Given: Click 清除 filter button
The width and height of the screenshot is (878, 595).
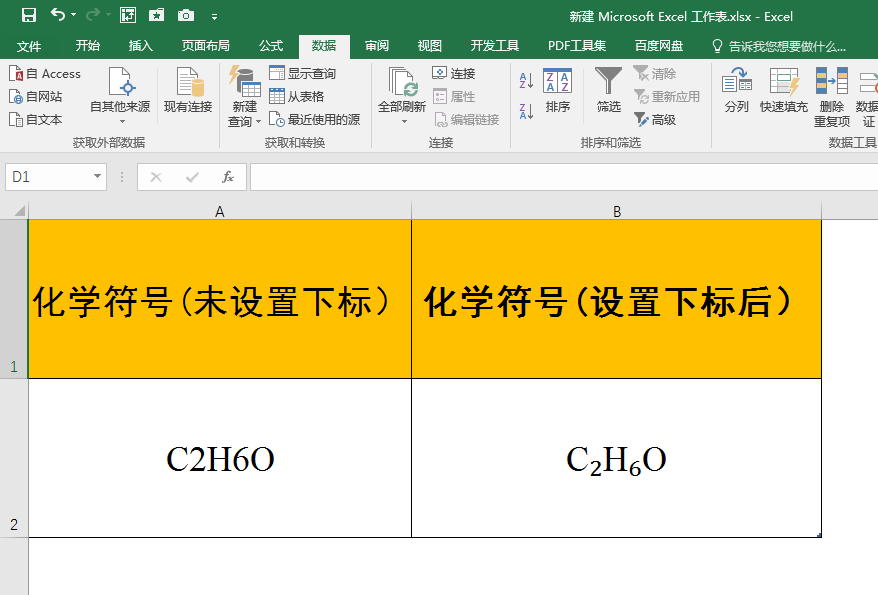Looking at the screenshot, I should click(655, 73).
